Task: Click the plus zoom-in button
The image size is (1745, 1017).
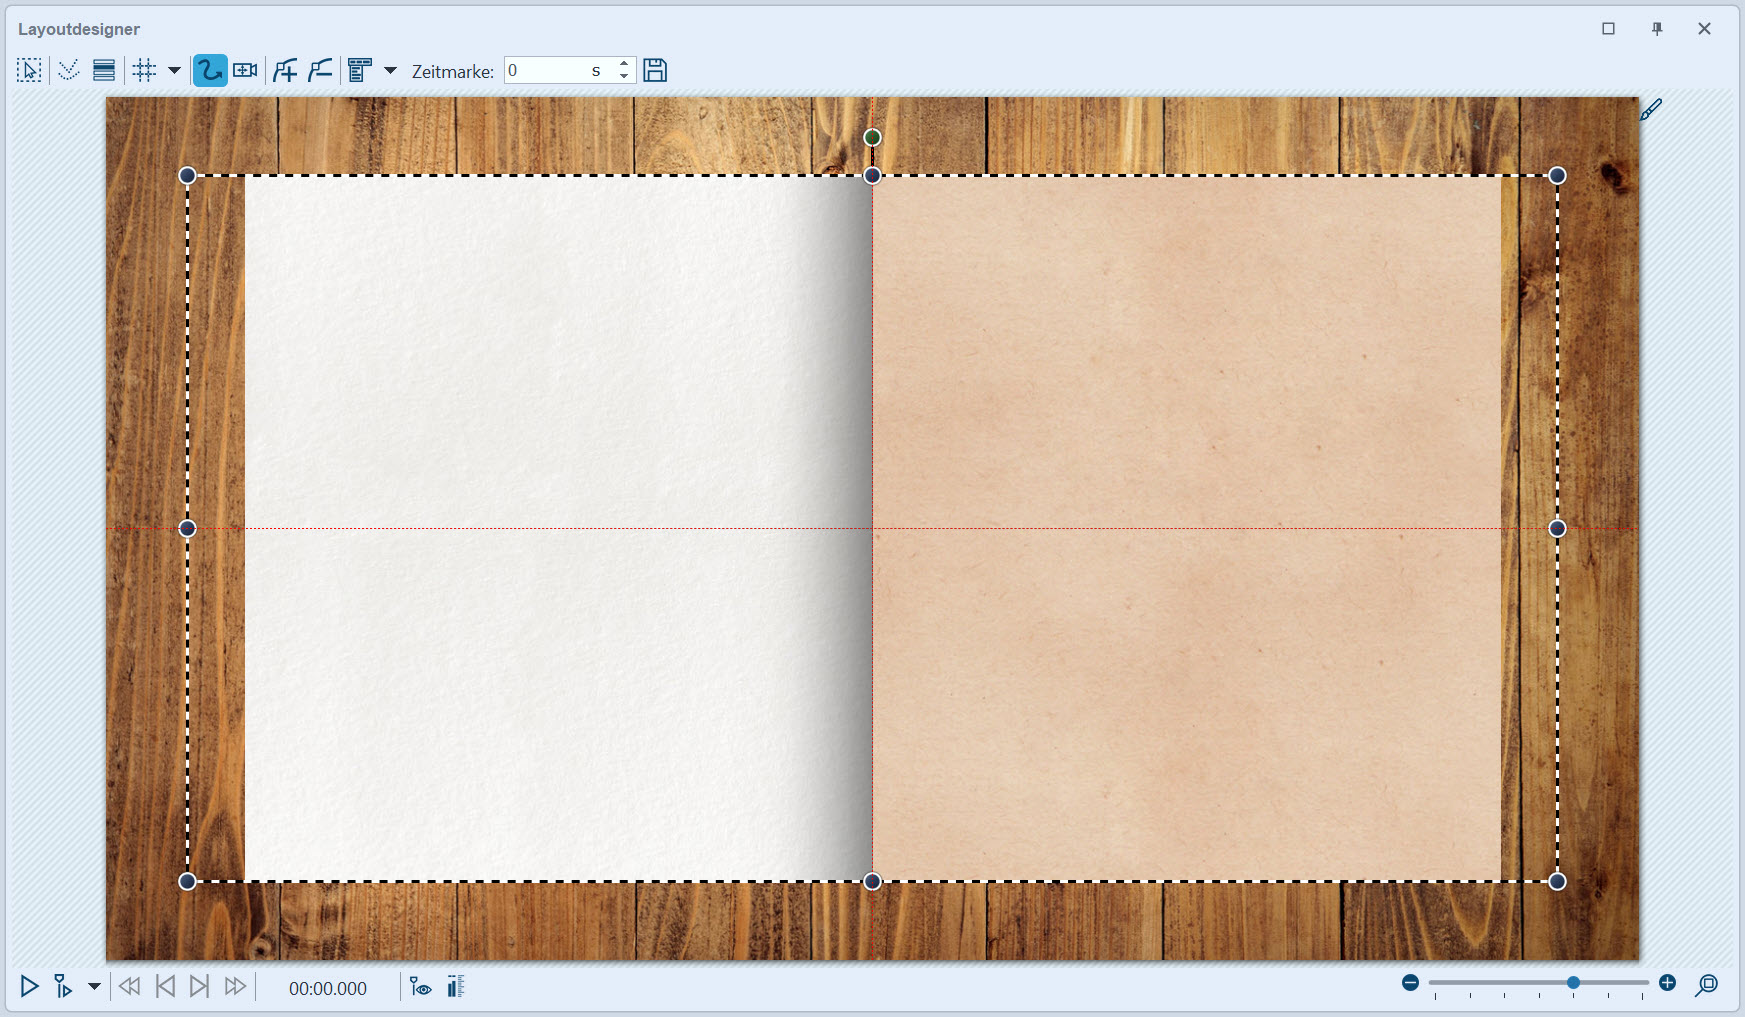Action: coord(1667,983)
